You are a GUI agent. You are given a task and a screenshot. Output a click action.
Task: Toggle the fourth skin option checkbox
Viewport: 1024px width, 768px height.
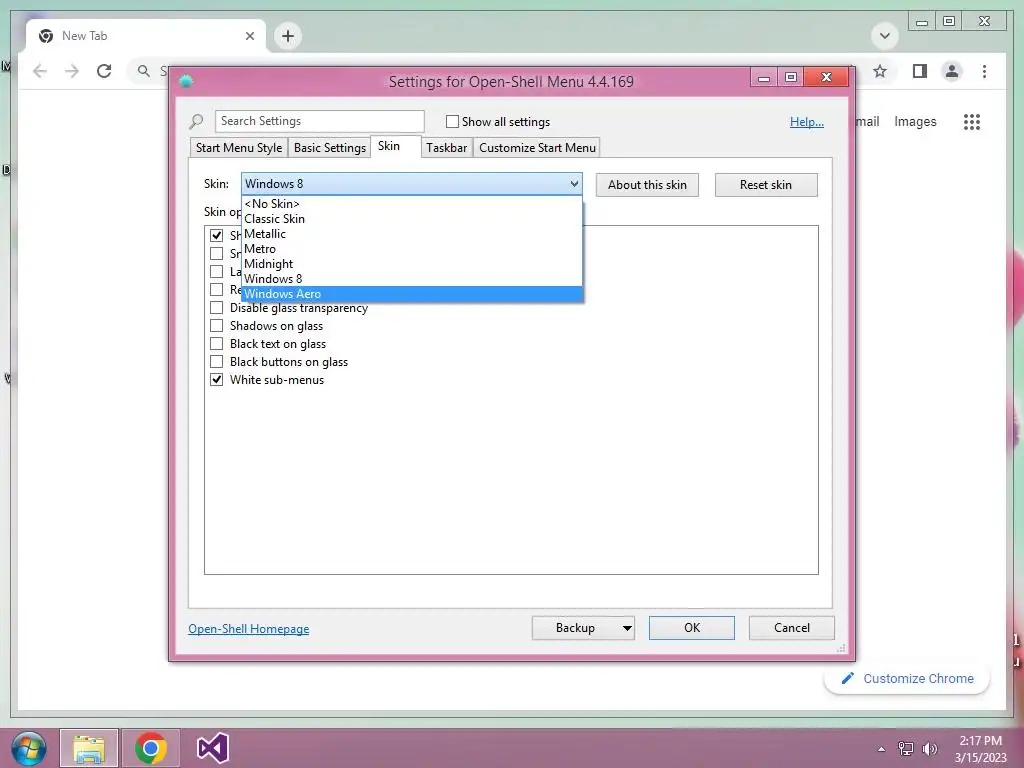(x=216, y=289)
